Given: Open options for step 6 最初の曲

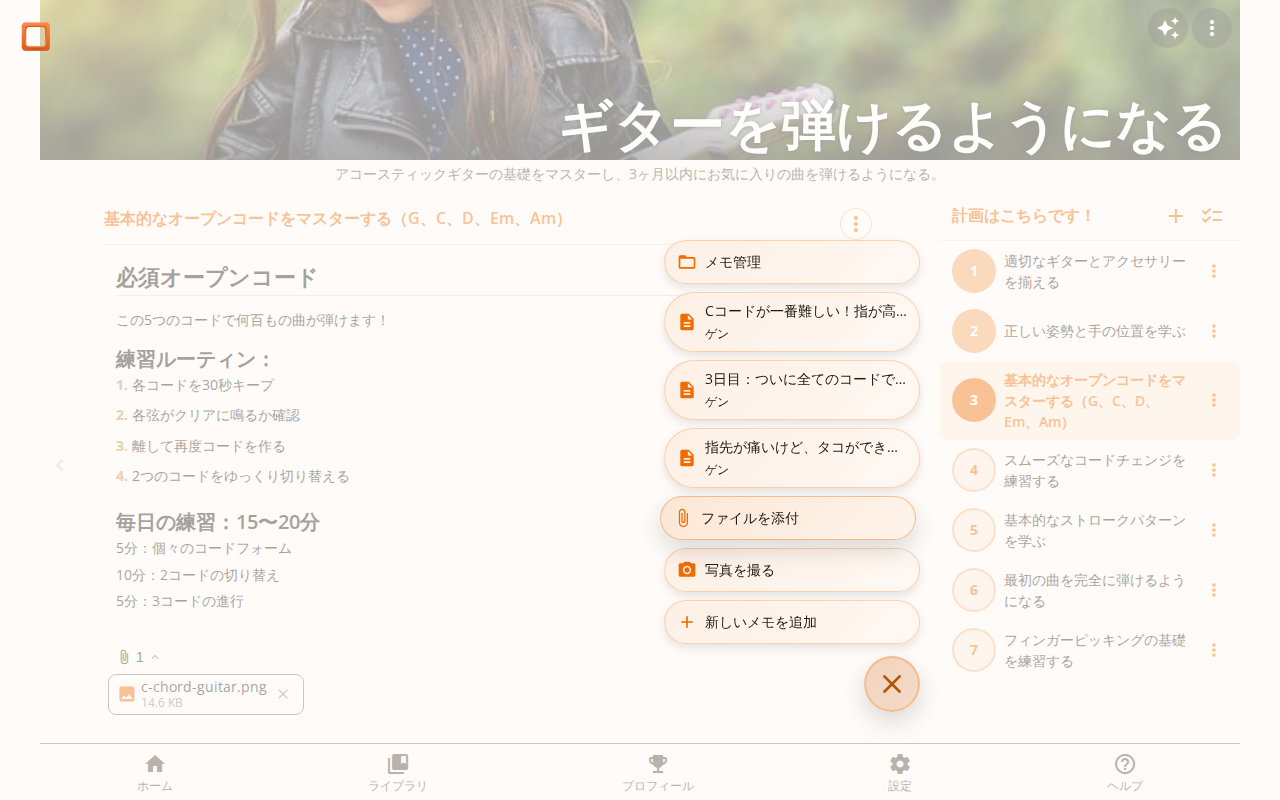Looking at the screenshot, I should tap(1214, 590).
